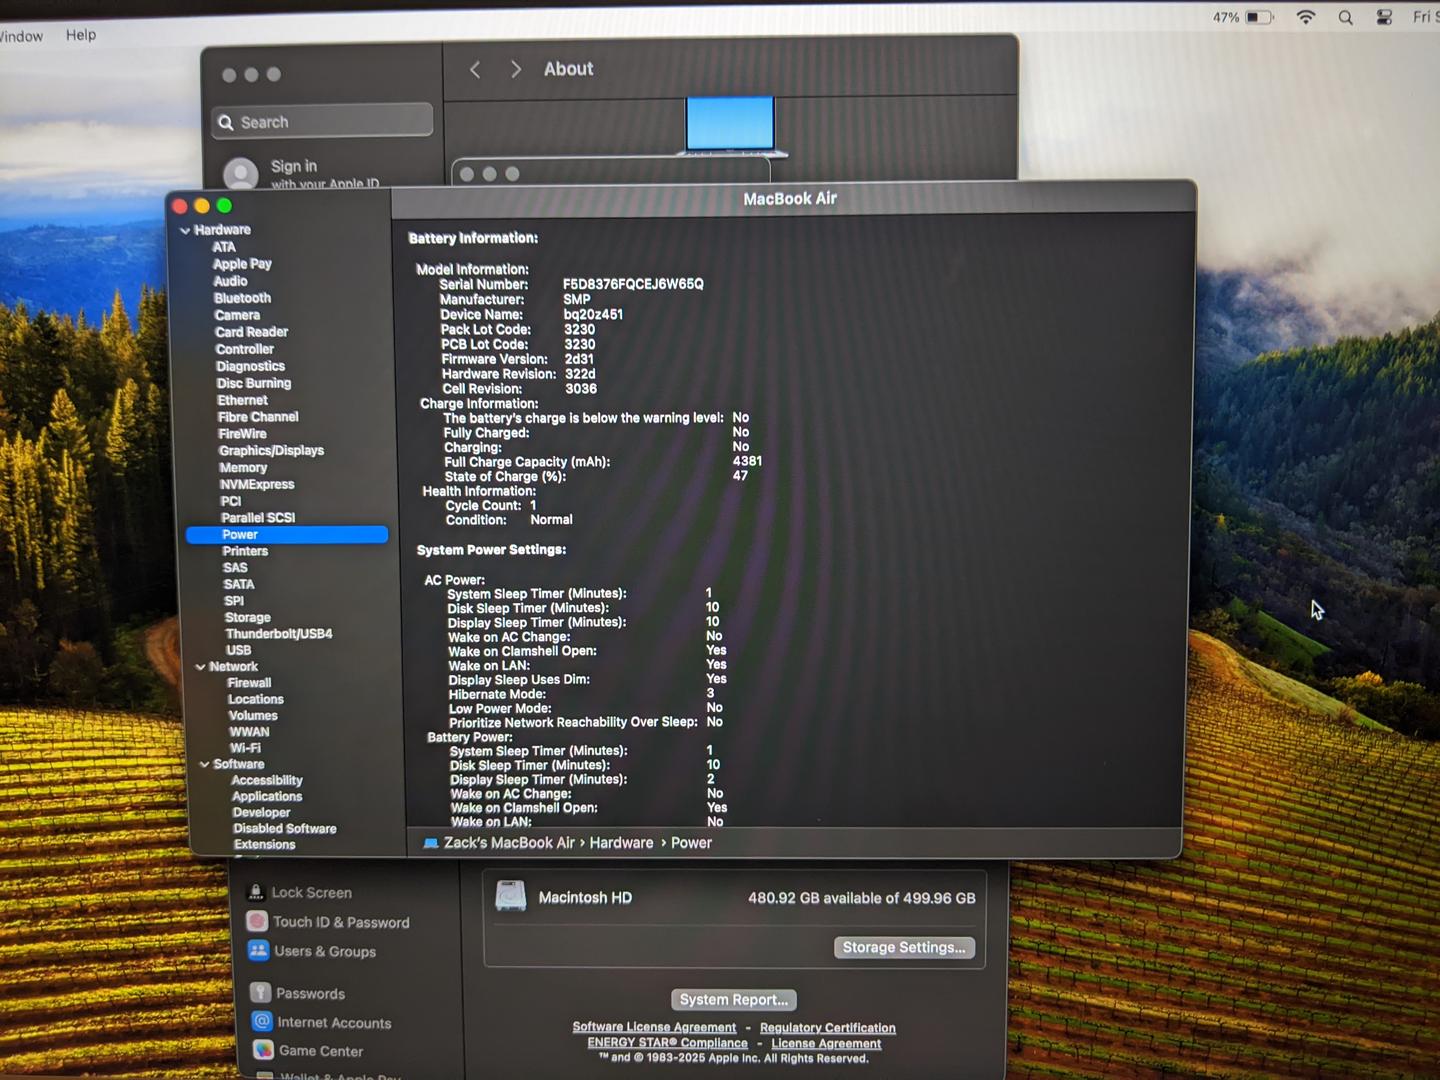Go back using the About back arrow
This screenshot has width=1440, height=1080.
pos(475,69)
